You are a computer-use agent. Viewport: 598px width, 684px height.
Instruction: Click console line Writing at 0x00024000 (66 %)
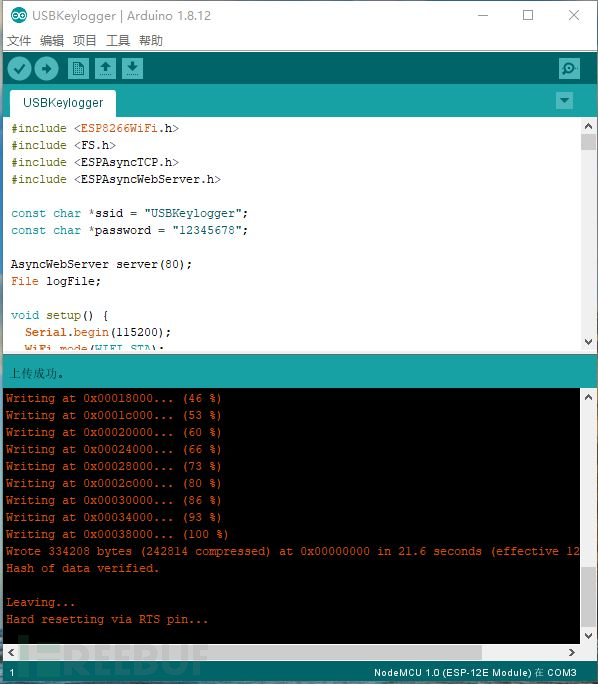[x=114, y=449]
